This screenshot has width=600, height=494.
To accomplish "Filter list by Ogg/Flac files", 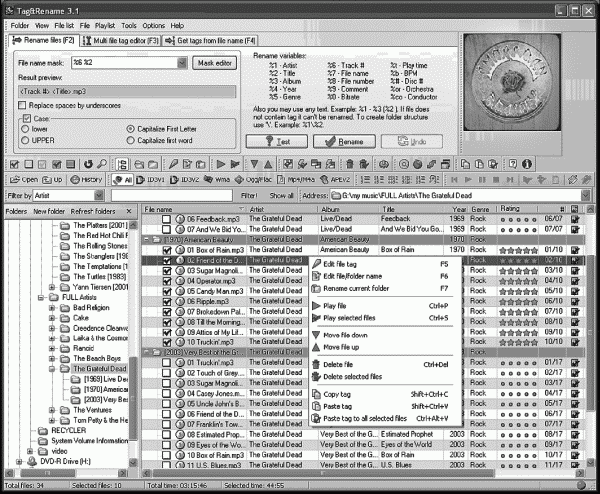I will tap(254, 179).
